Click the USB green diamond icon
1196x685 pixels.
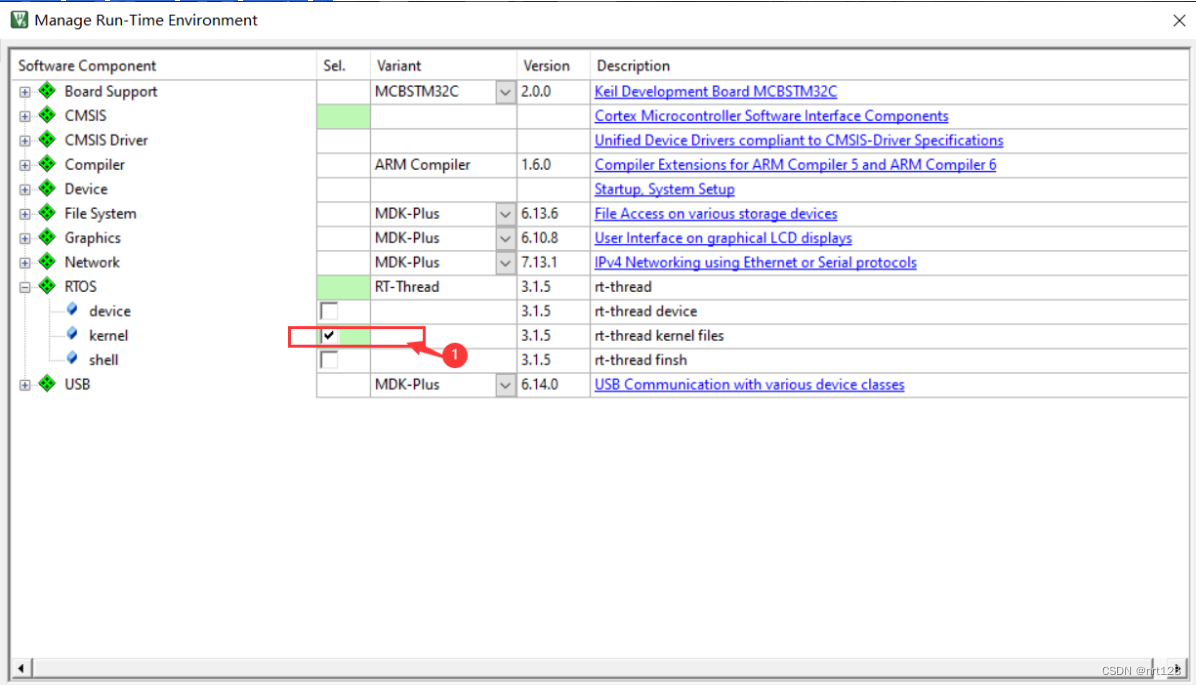coord(47,384)
